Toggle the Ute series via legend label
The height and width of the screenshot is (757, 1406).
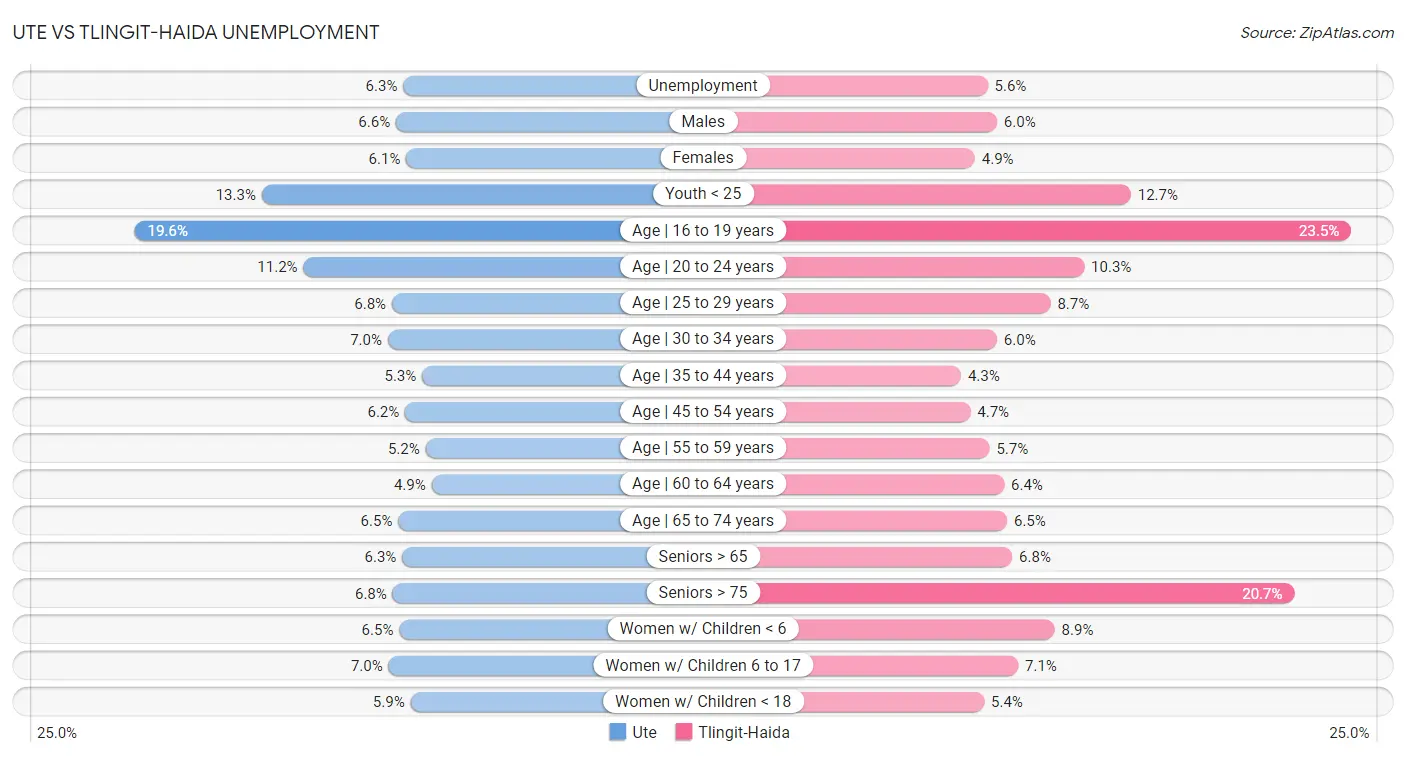click(x=645, y=732)
